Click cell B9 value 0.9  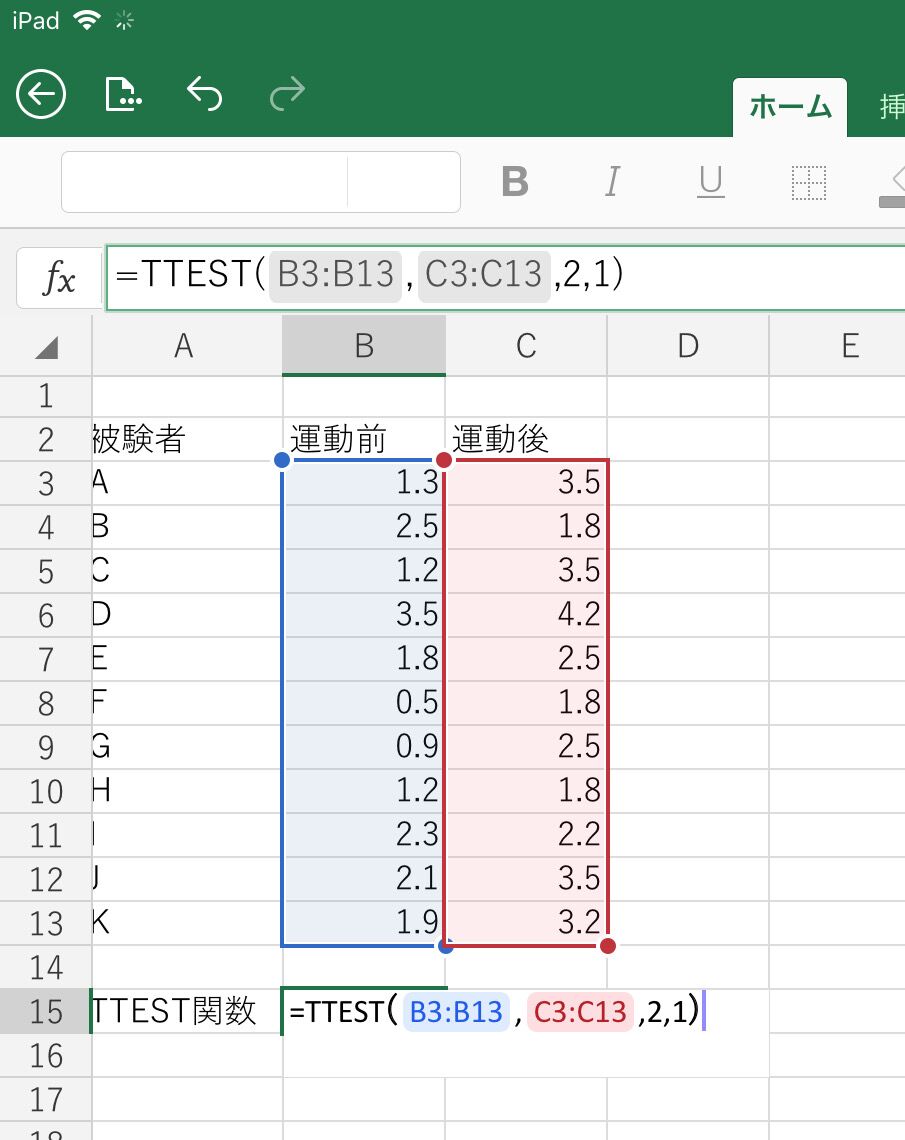point(363,747)
